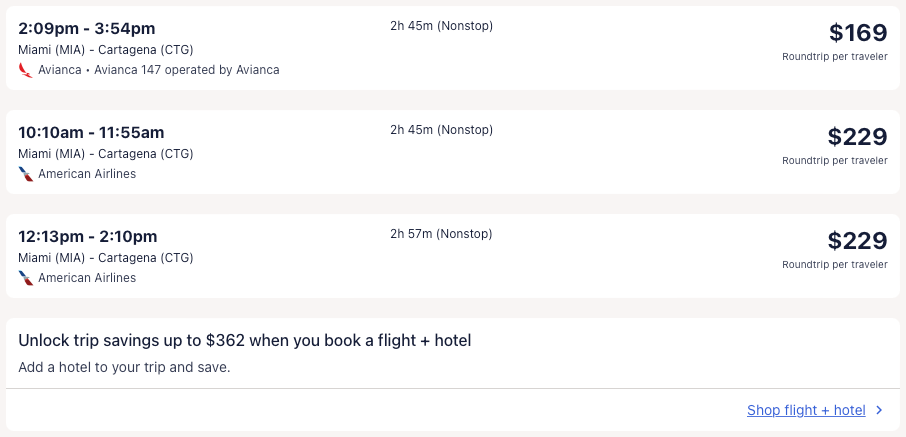Click the $169 roundtrip price
The image size is (906, 437).
[858, 33]
